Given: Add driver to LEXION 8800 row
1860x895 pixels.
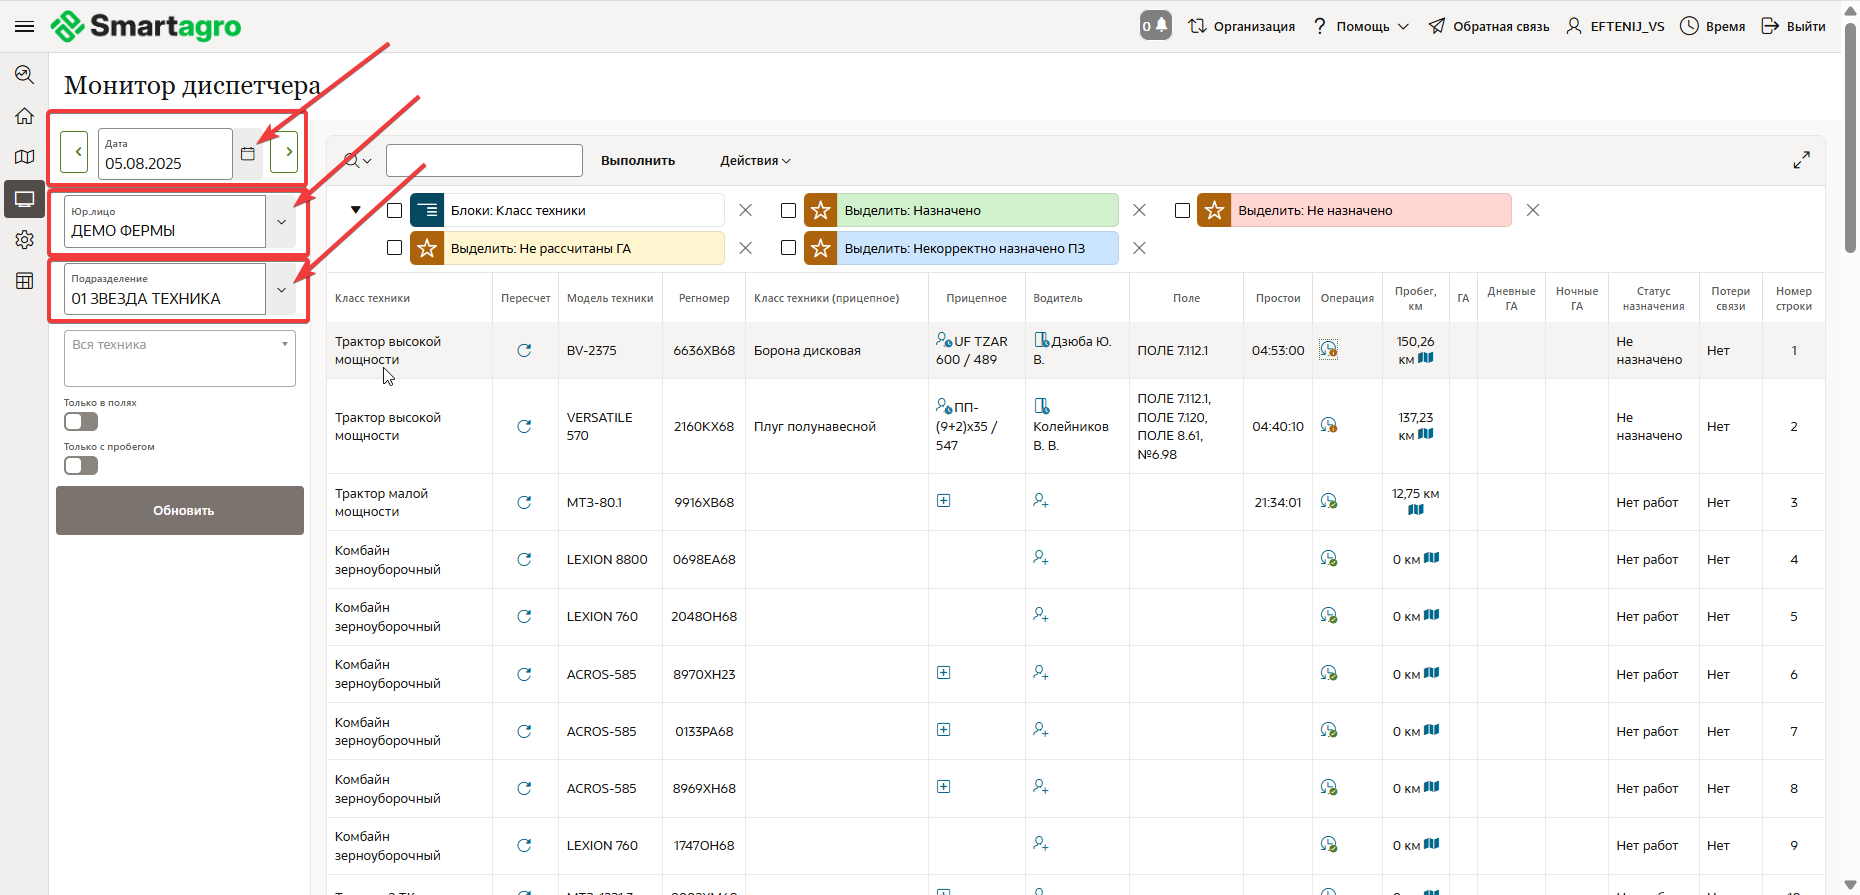Looking at the screenshot, I should pyautogui.click(x=1040, y=558).
